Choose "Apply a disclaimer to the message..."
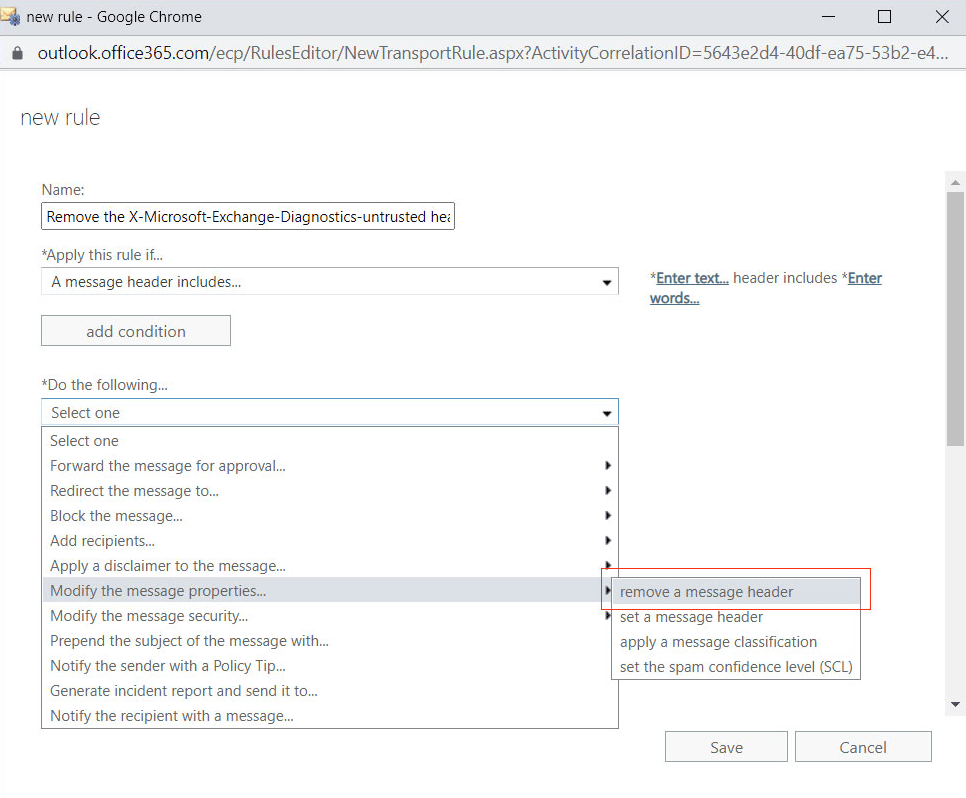 coord(167,565)
